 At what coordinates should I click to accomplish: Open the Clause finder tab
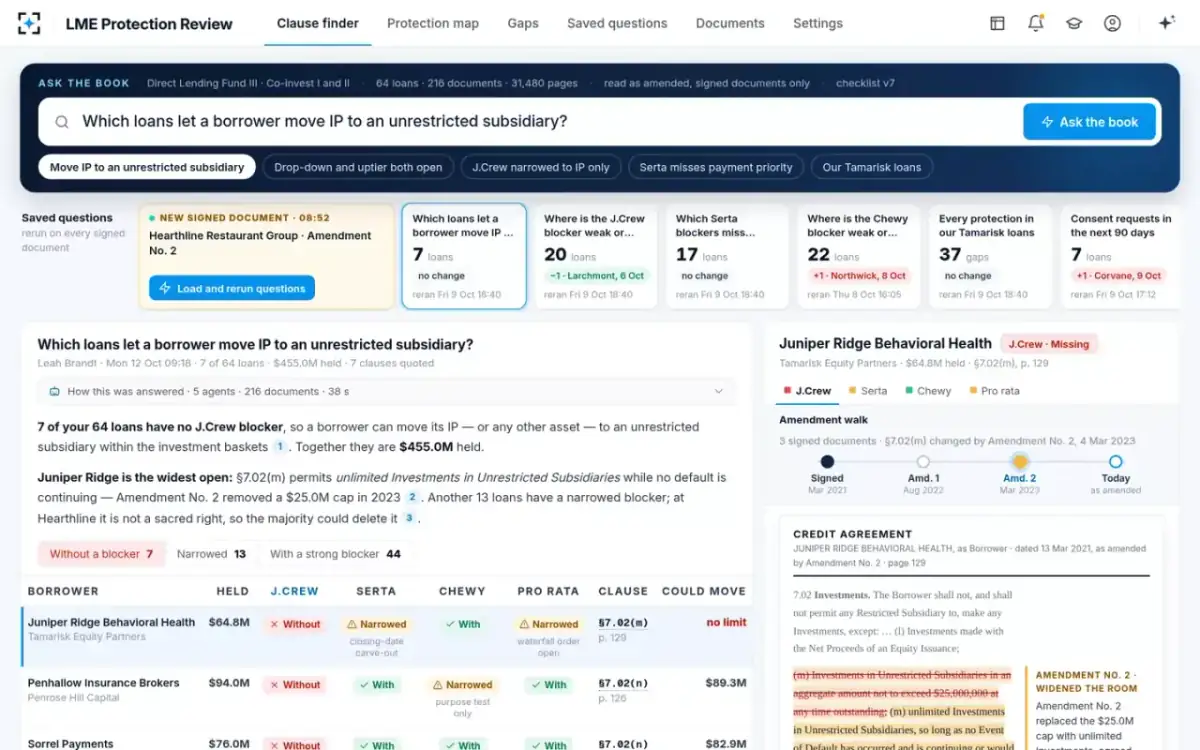coord(317,23)
